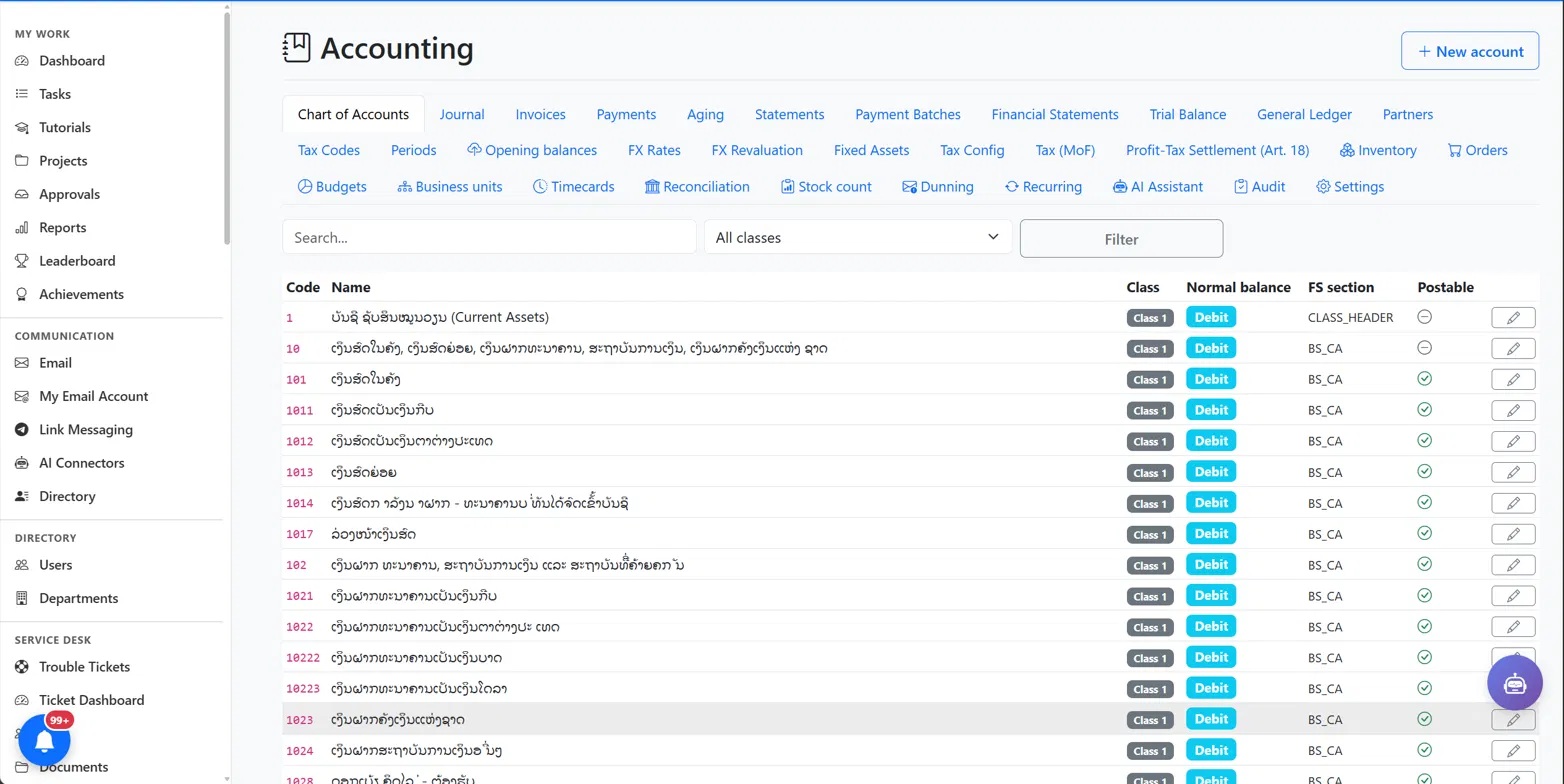Edit account 1011 with pencil icon
The width and height of the screenshot is (1564, 784).
[1513, 411]
